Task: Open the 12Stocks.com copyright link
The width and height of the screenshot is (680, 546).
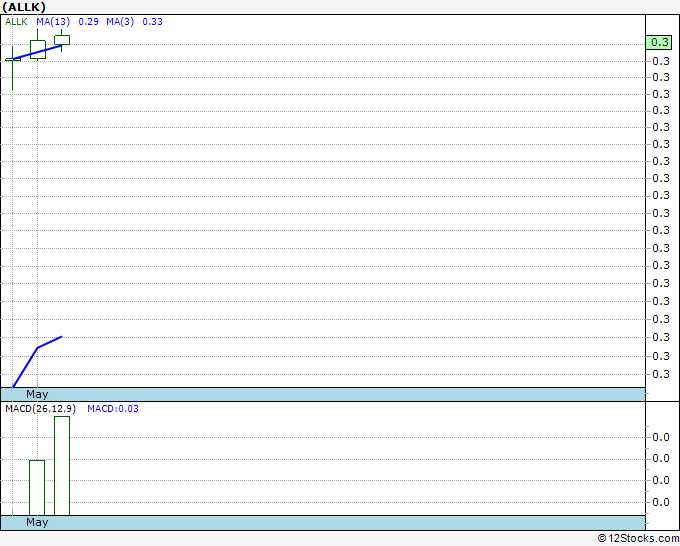Action: click(638, 538)
